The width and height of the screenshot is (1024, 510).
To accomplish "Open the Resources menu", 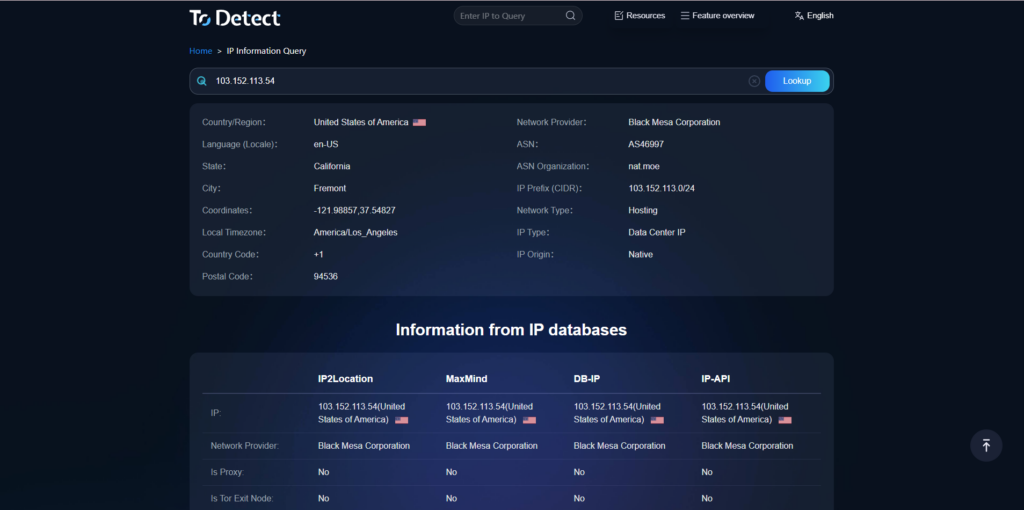I will (x=639, y=16).
